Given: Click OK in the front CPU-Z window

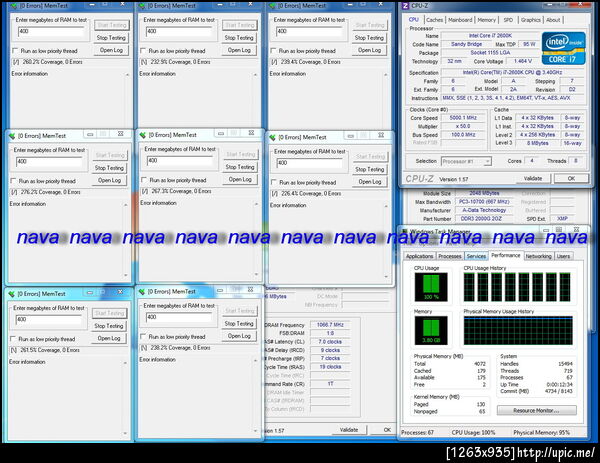Looking at the screenshot, I should click(x=571, y=178).
